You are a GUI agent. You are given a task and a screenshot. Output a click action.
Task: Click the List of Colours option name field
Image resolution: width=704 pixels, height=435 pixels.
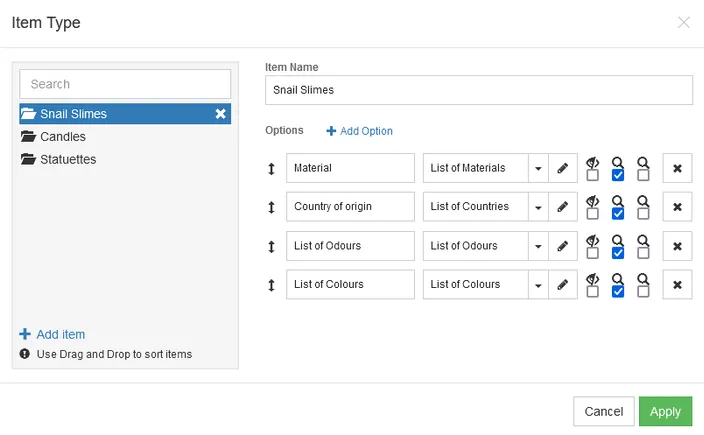[x=350, y=285]
